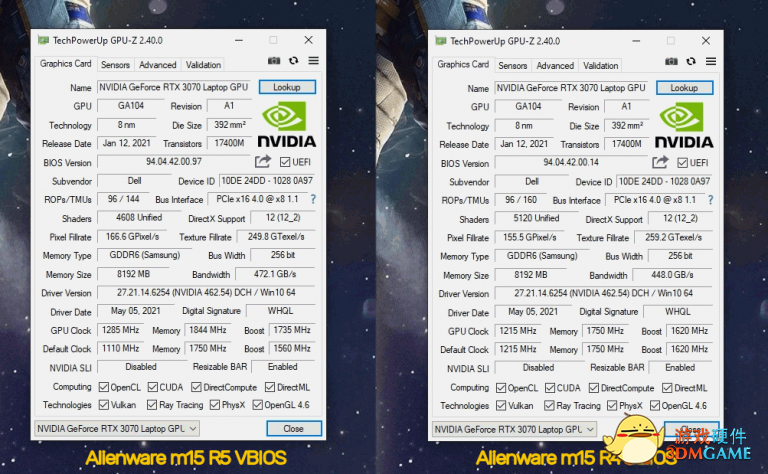
Task: Take a screenshot via camera icon in R4 window
Action: click(x=671, y=61)
